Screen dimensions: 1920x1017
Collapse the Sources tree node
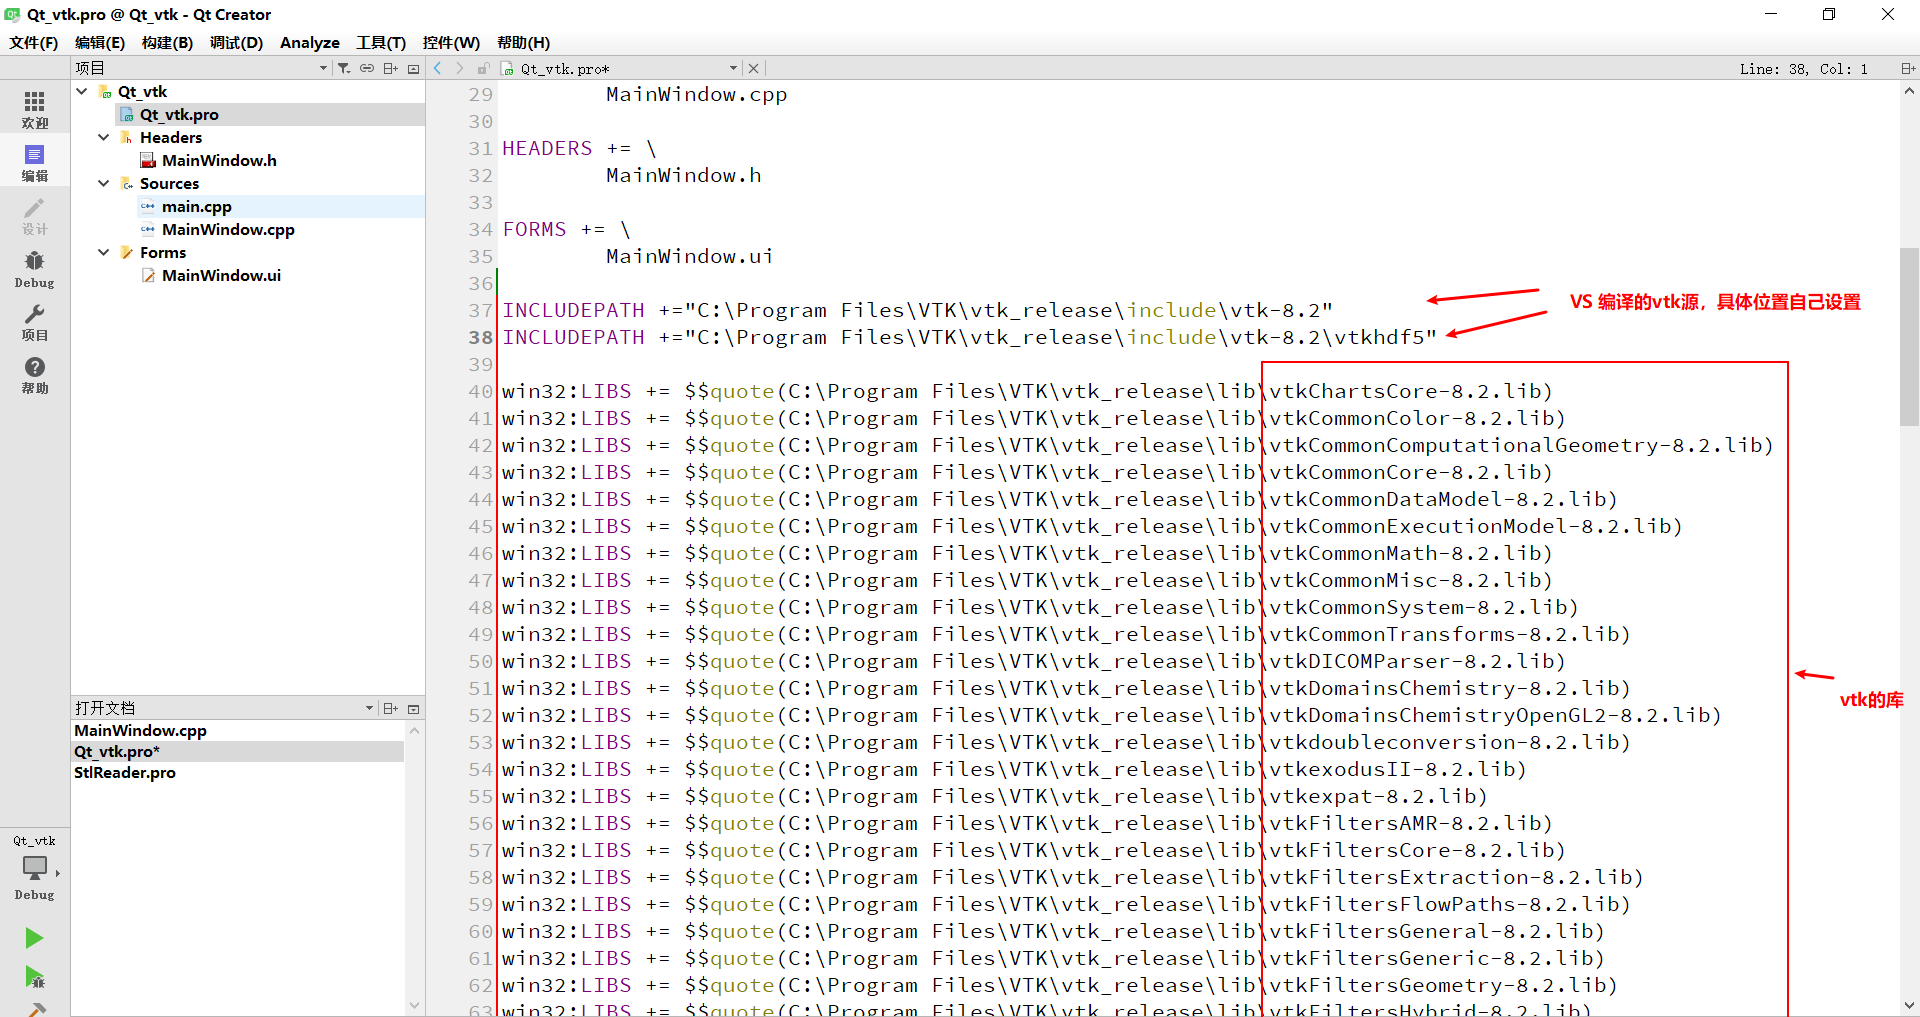[103, 183]
